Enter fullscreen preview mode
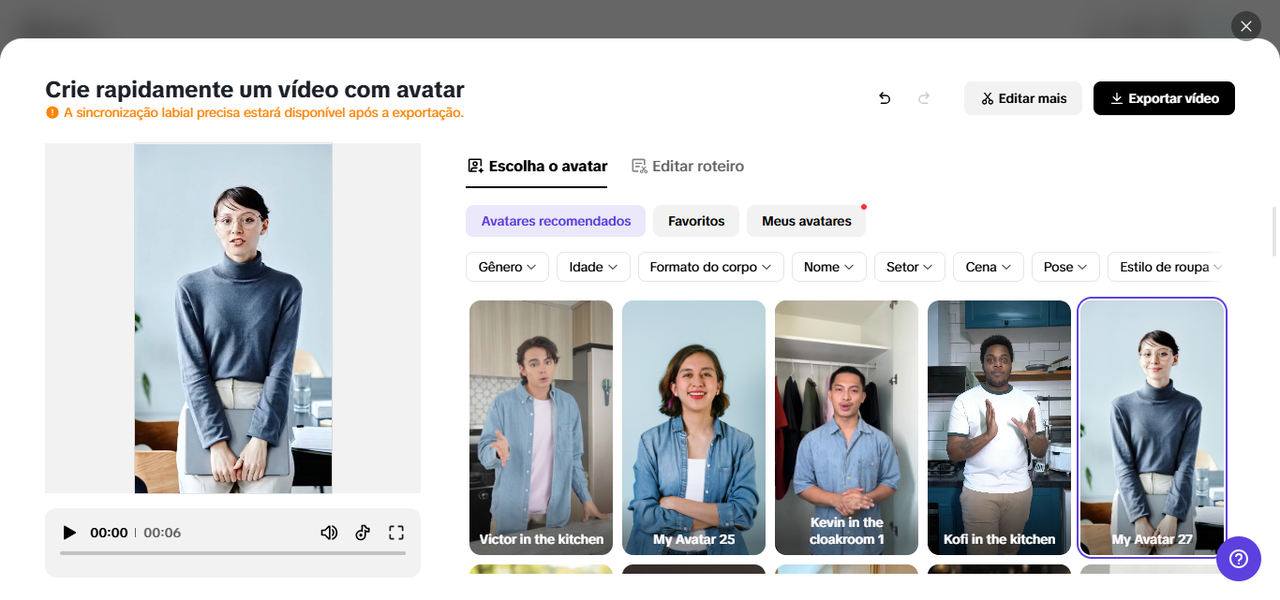This screenshot has height=600, width=1280. point(396,533)
